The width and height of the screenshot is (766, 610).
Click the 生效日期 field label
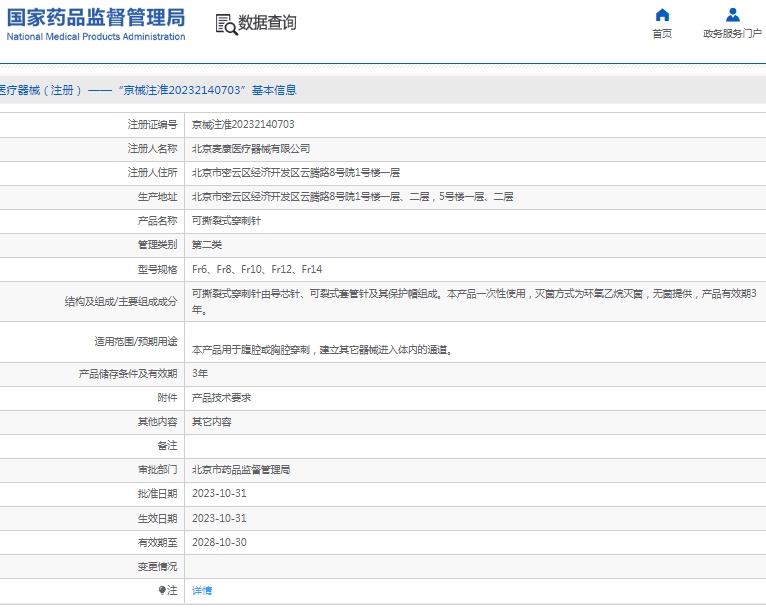(157, 518)
